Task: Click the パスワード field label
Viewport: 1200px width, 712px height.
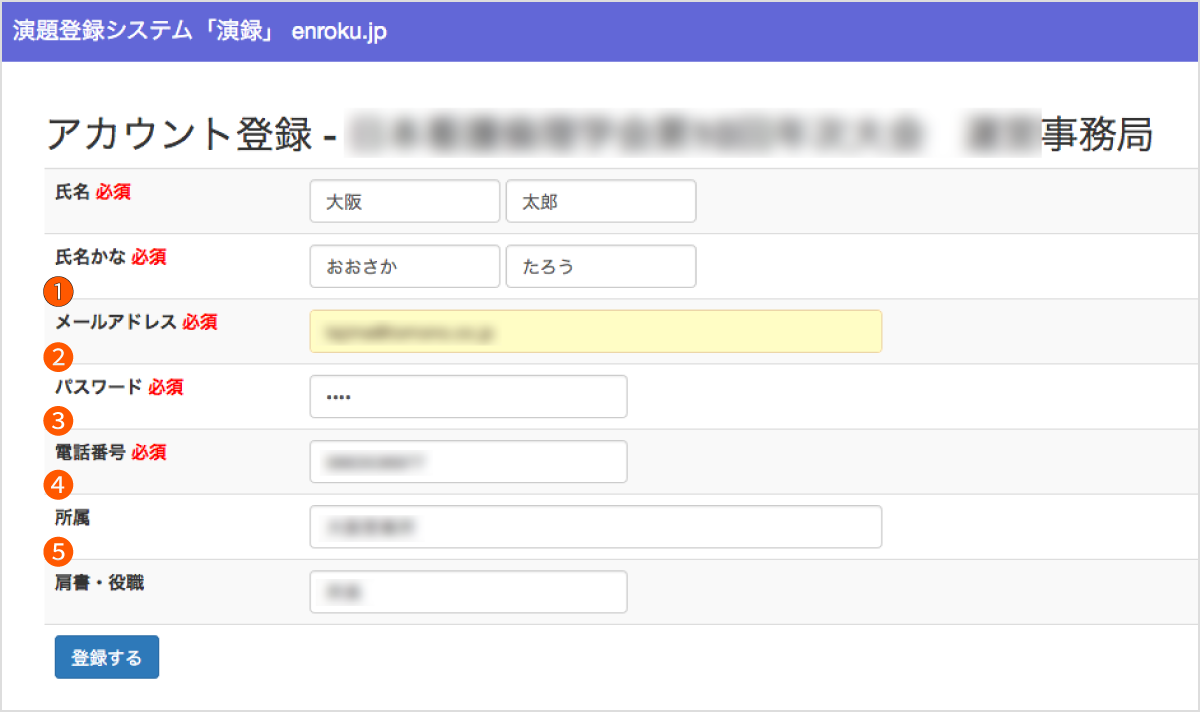Action: 99,387
